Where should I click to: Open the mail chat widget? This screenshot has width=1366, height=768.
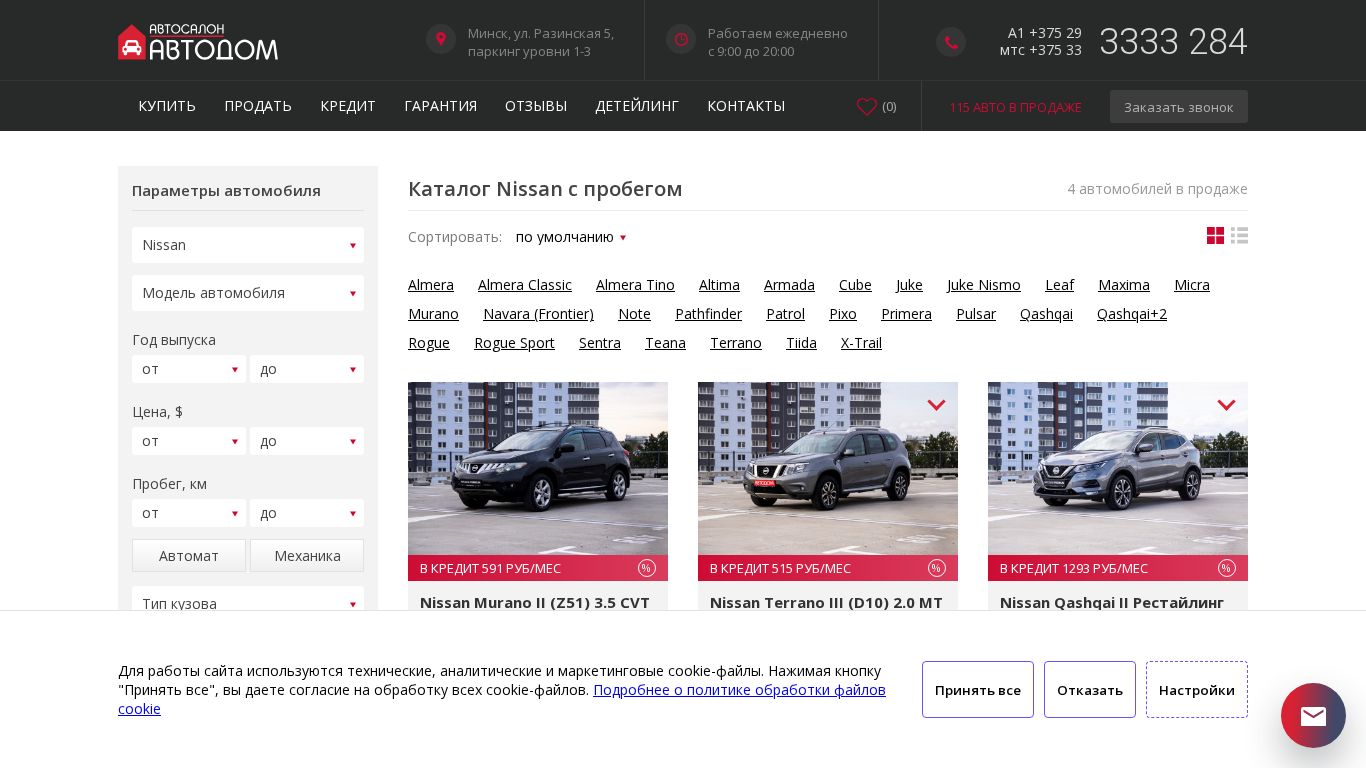(1313, 716)
